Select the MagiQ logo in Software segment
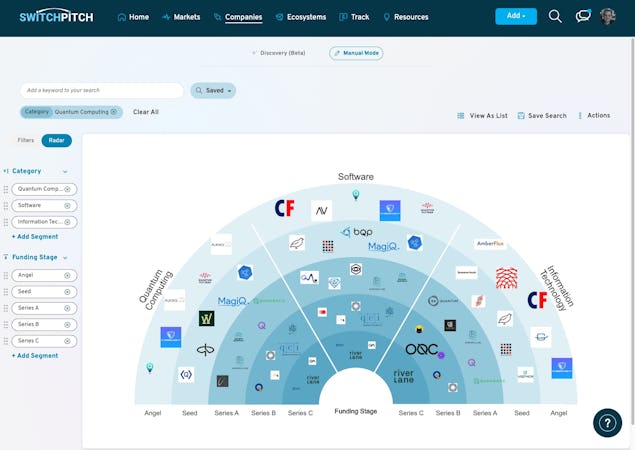 pyautogui.click(x=384, y=246)
